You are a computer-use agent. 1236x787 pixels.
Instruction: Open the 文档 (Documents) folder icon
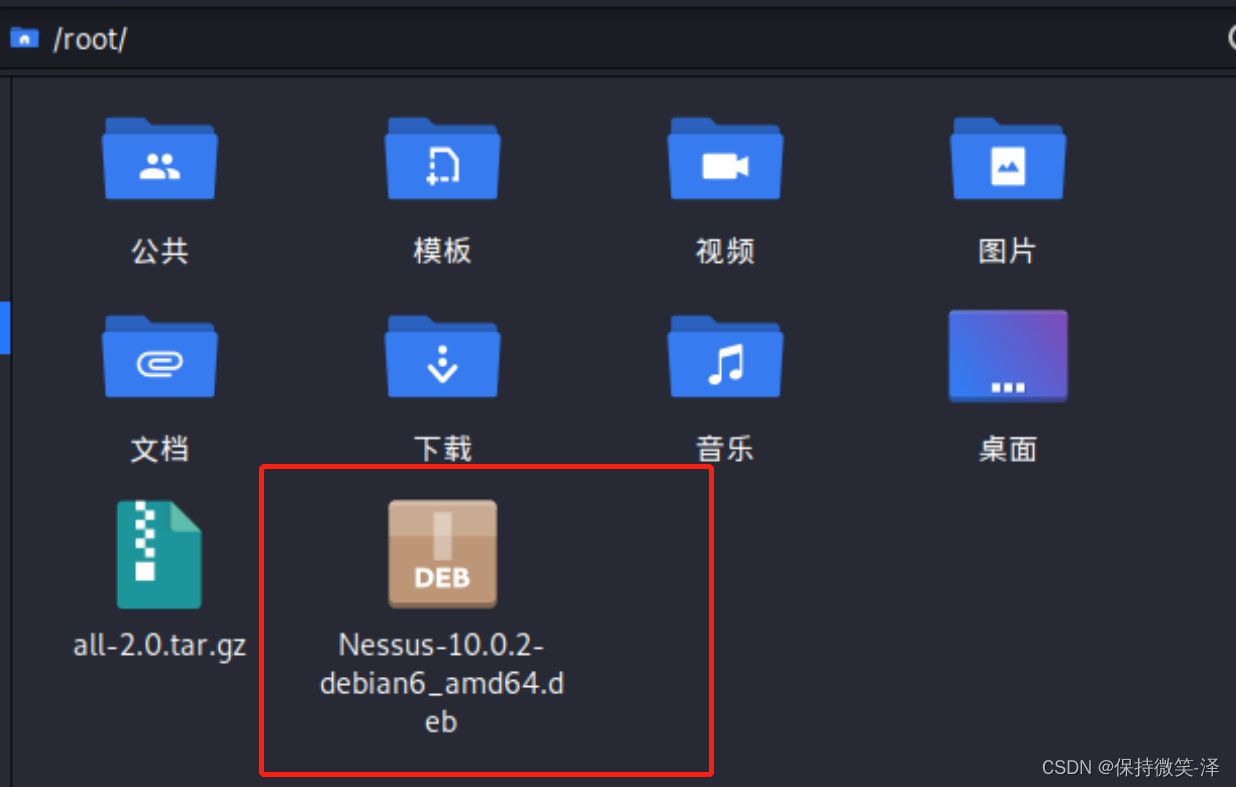(160, 357)
